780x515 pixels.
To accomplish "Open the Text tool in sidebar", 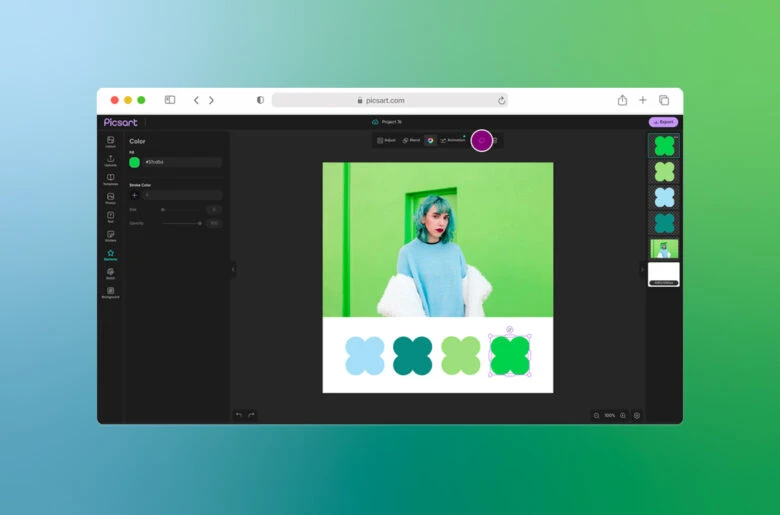I will [x=110, y=217].
